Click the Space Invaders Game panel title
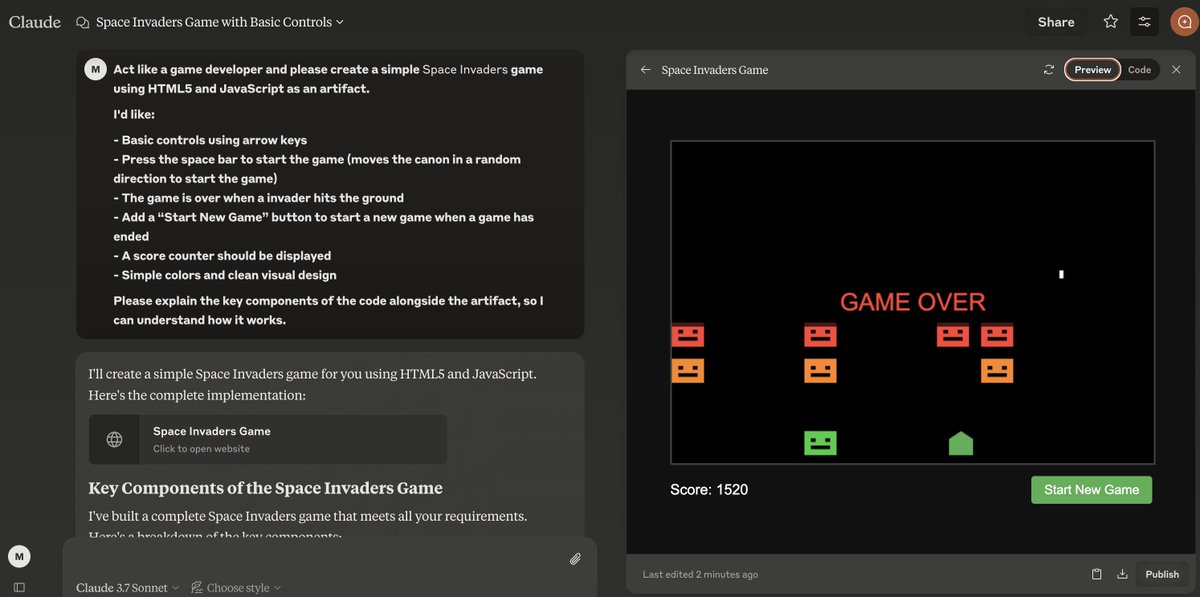This screenshot has height=597, width=1200. tap(715, 70)
